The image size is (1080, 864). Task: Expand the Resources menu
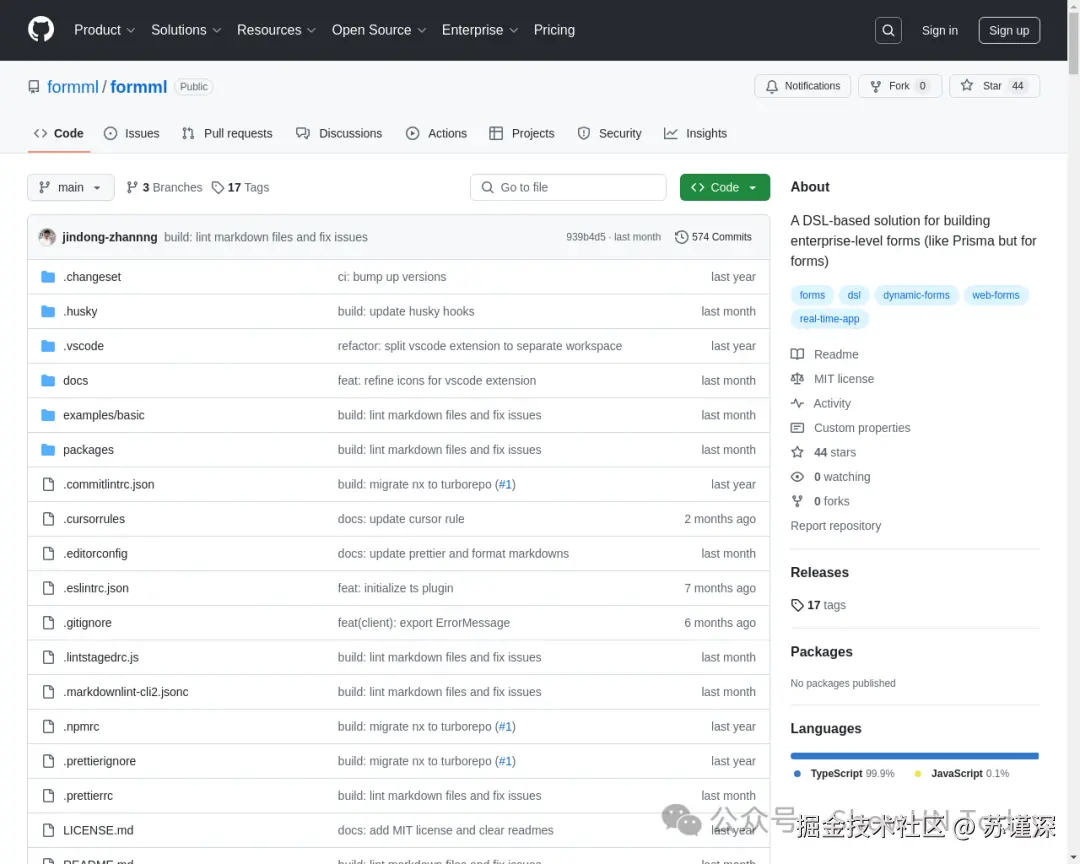[276, 30]
